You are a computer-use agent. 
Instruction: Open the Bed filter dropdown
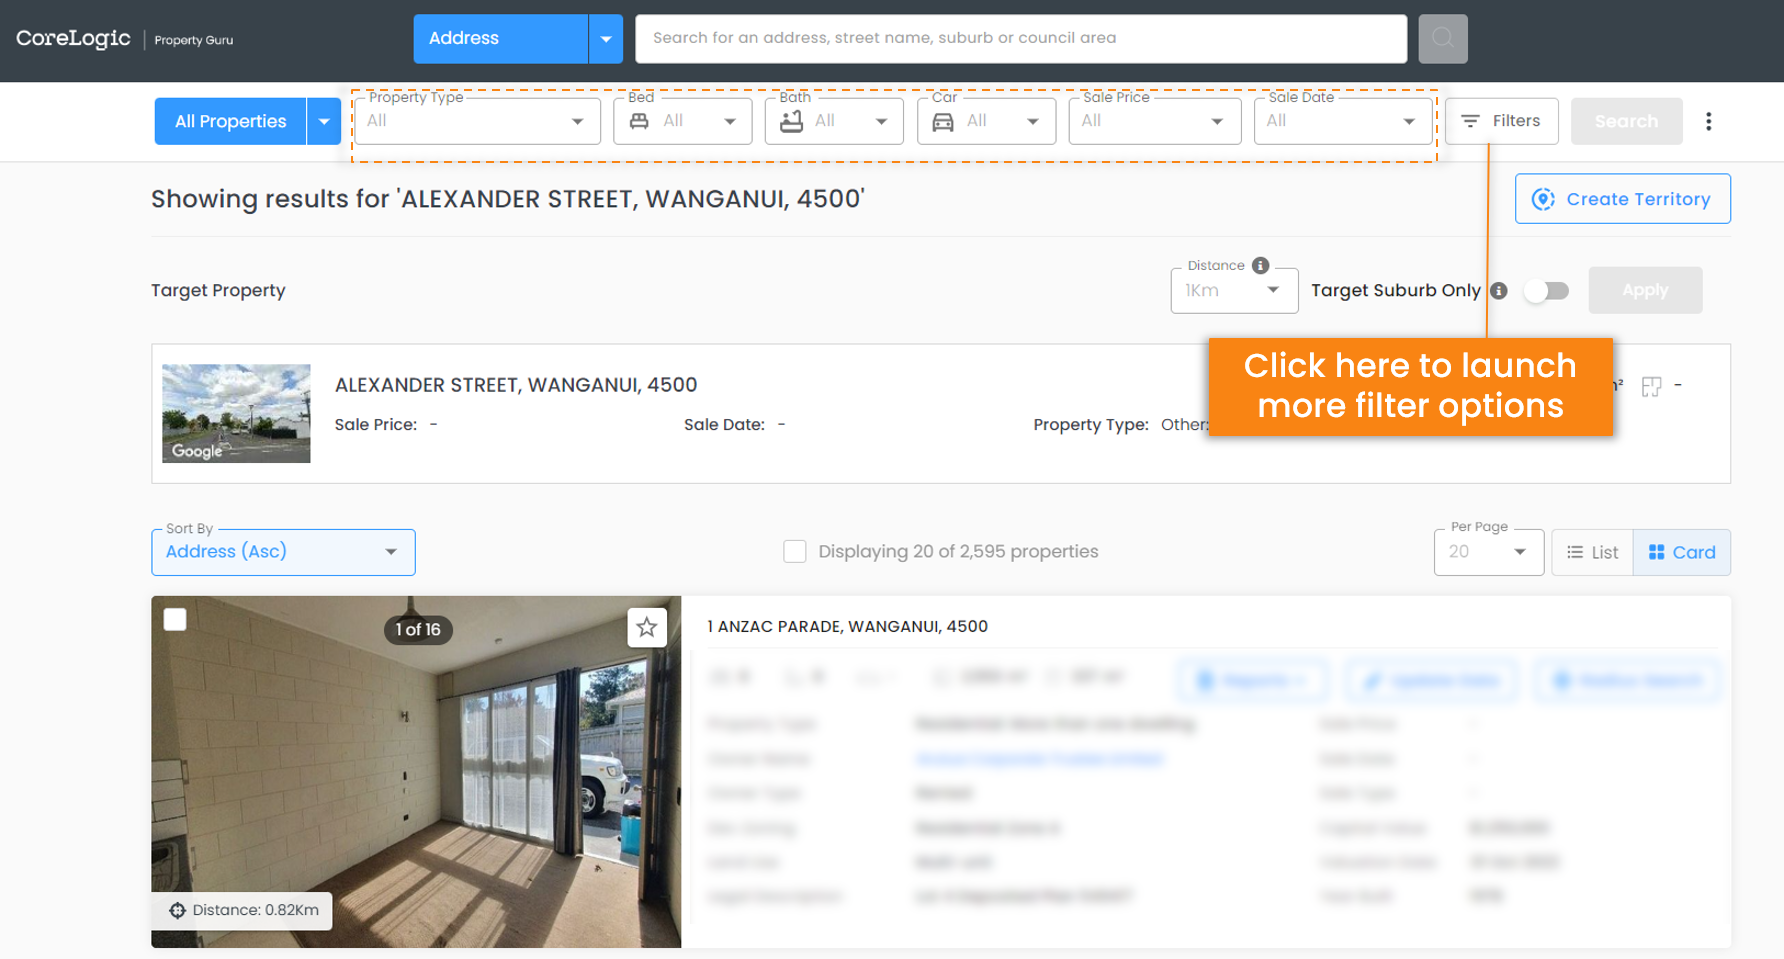tap(683, 121)
